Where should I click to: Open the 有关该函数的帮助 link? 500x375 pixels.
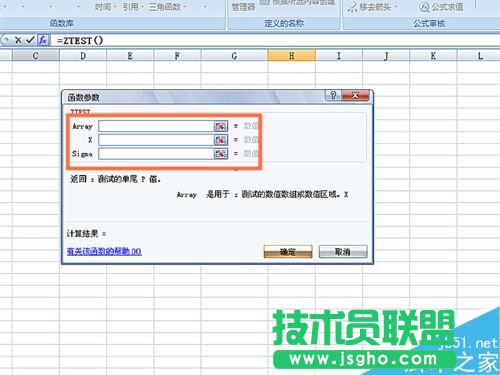coord(104,251)
